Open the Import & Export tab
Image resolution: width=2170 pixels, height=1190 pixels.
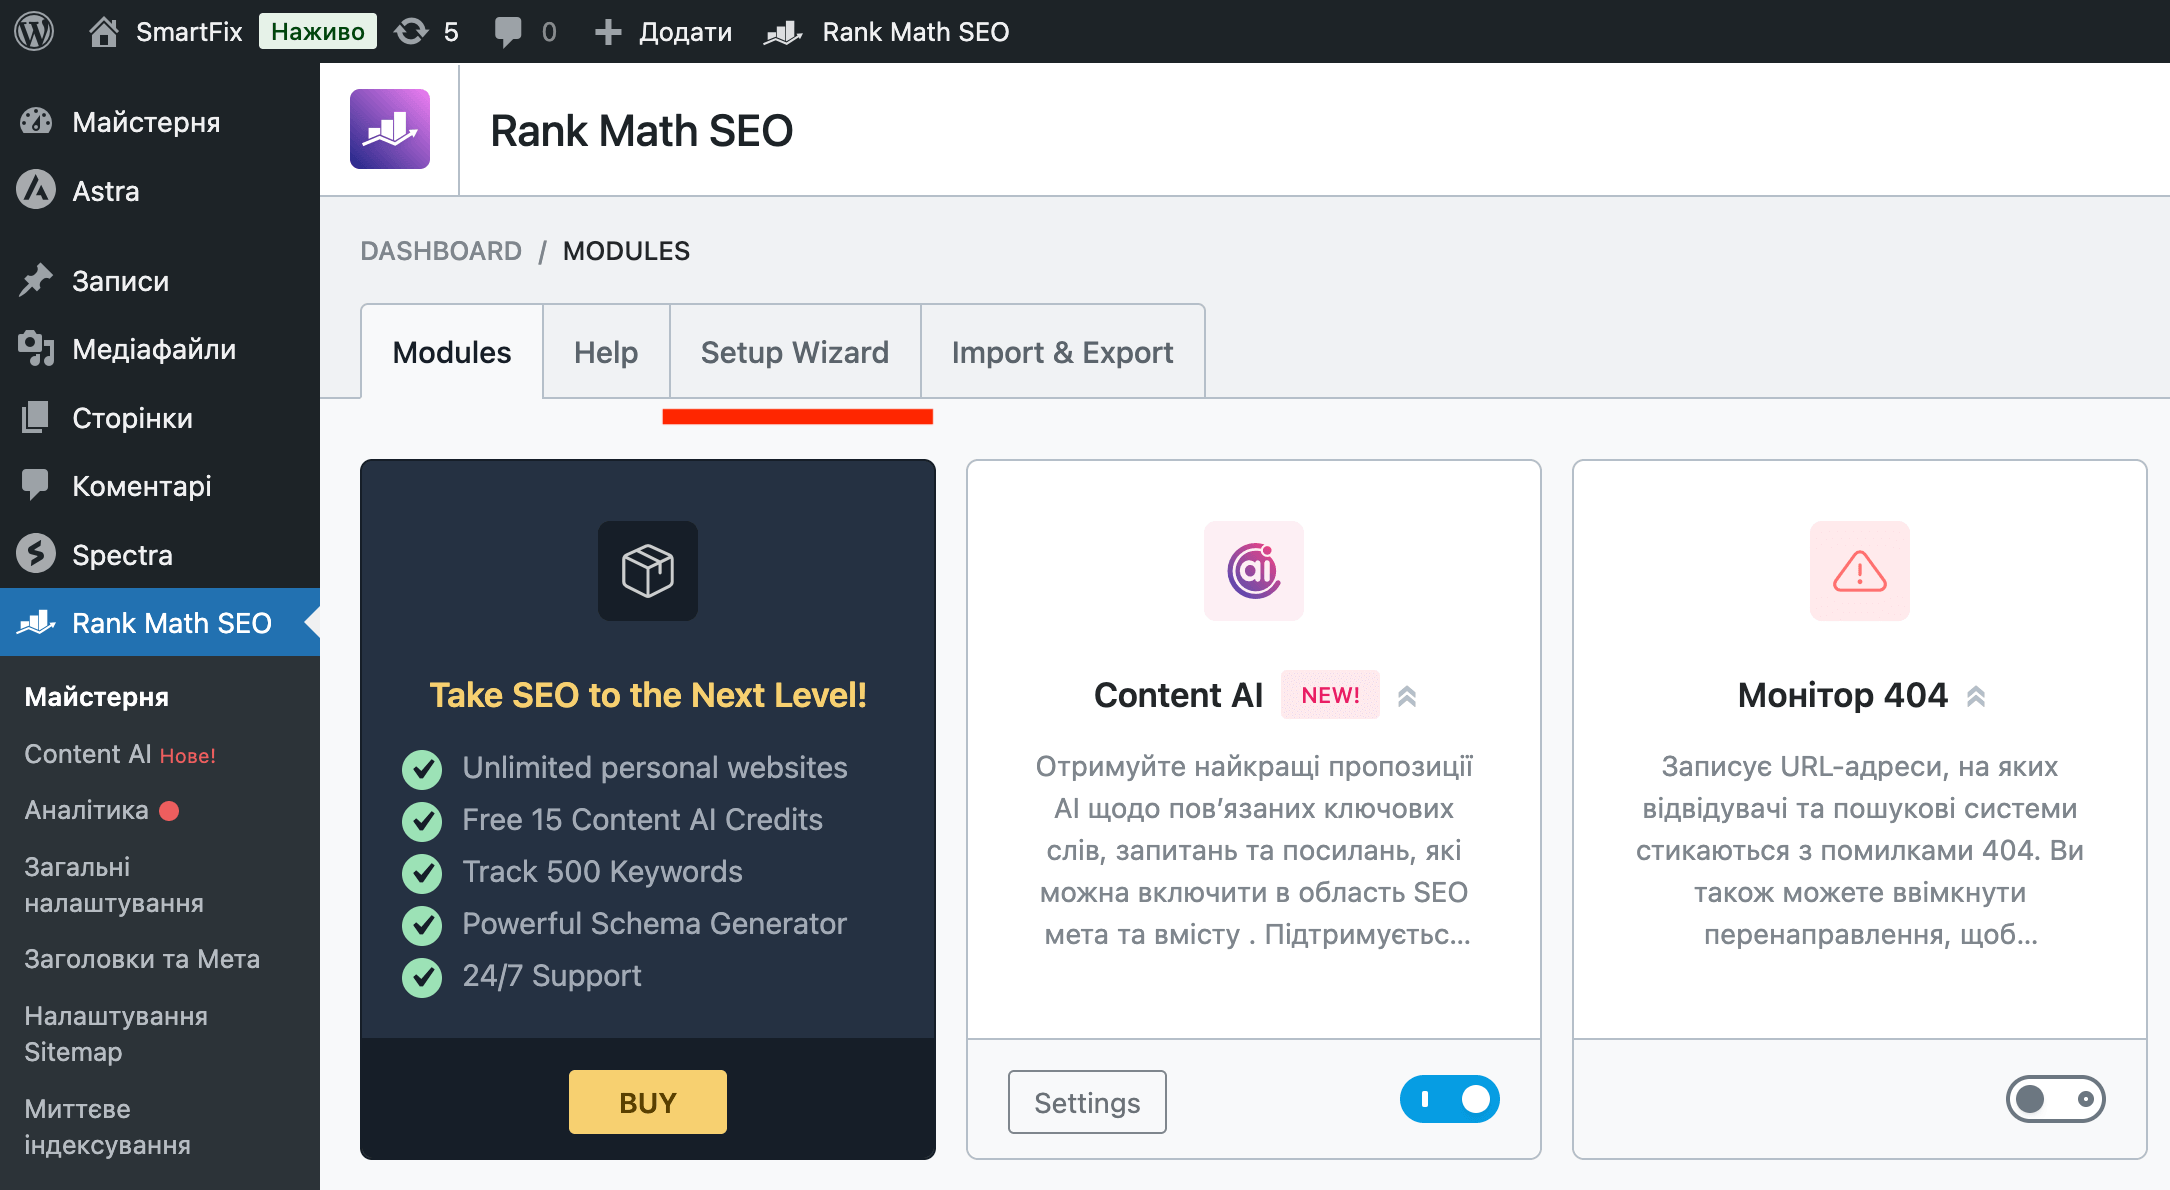coord(1062,352)
